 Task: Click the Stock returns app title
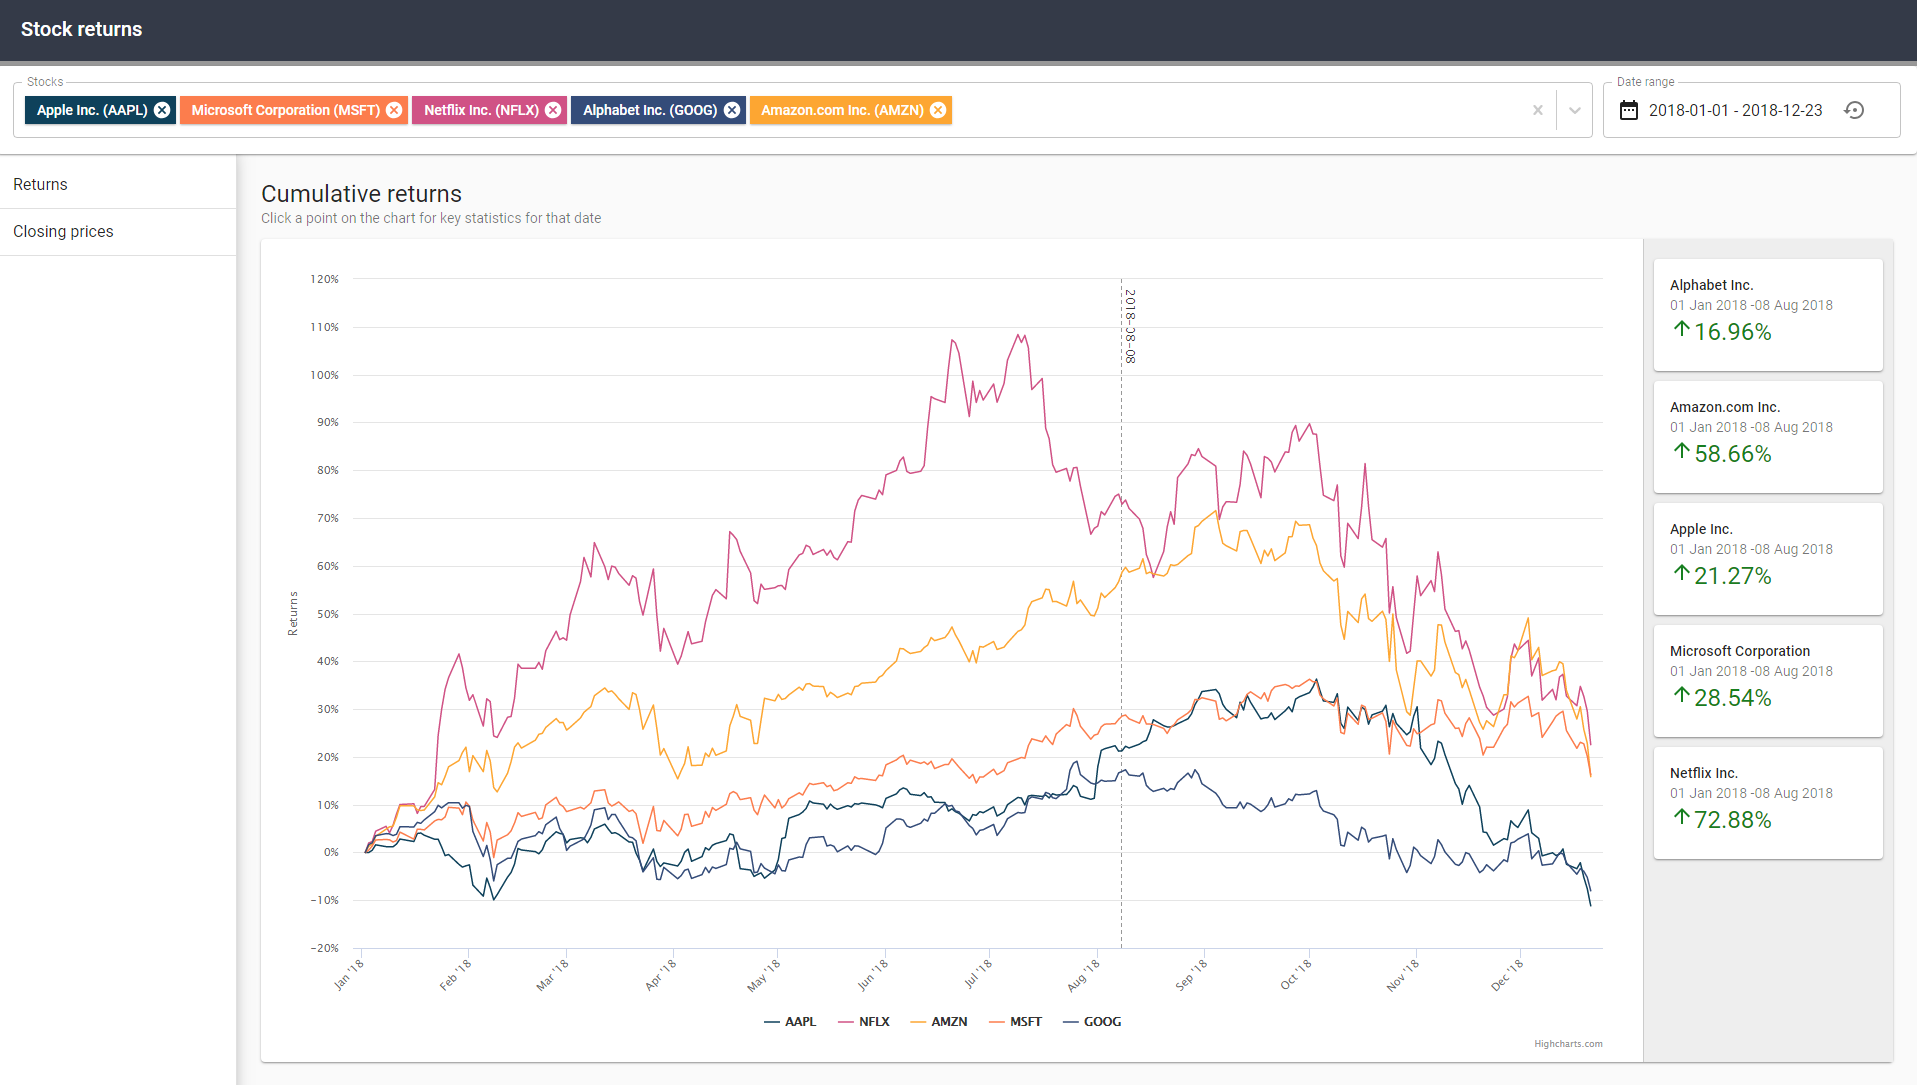coord(82,30)
